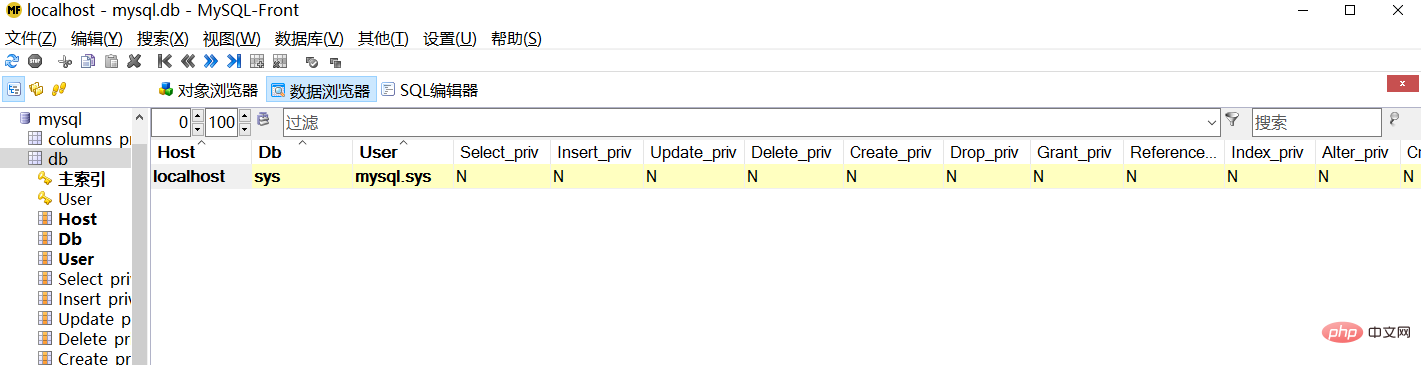Click the STOP icon in toolbar
The height and width of the screenshot is (365, 1421).
tap(35, 61)
